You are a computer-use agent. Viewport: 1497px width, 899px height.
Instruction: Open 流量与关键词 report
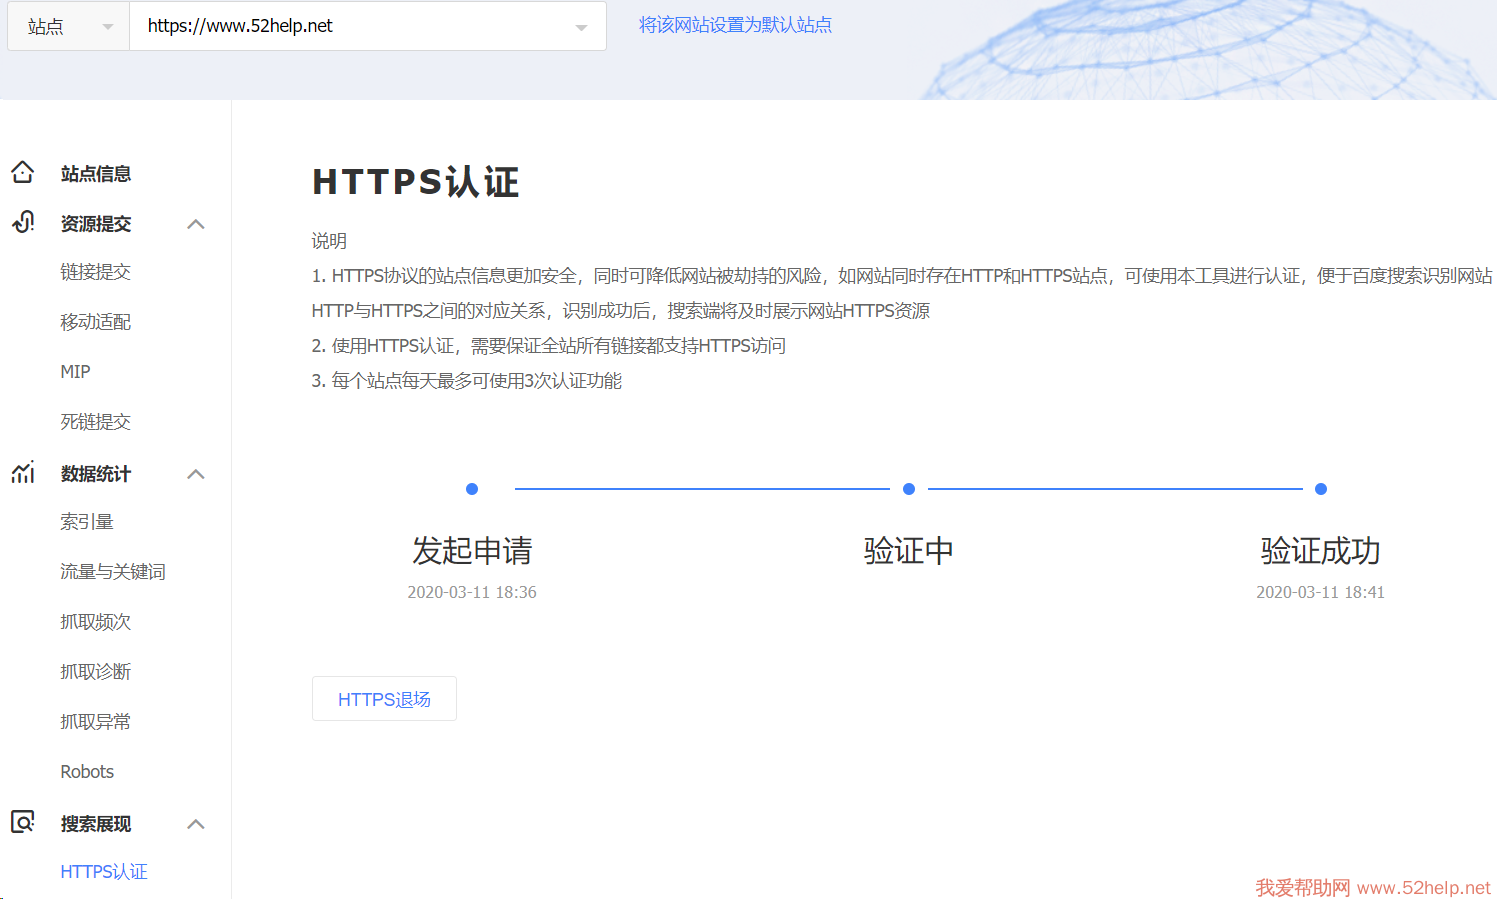pyautogui.click(x=113, y=572)
